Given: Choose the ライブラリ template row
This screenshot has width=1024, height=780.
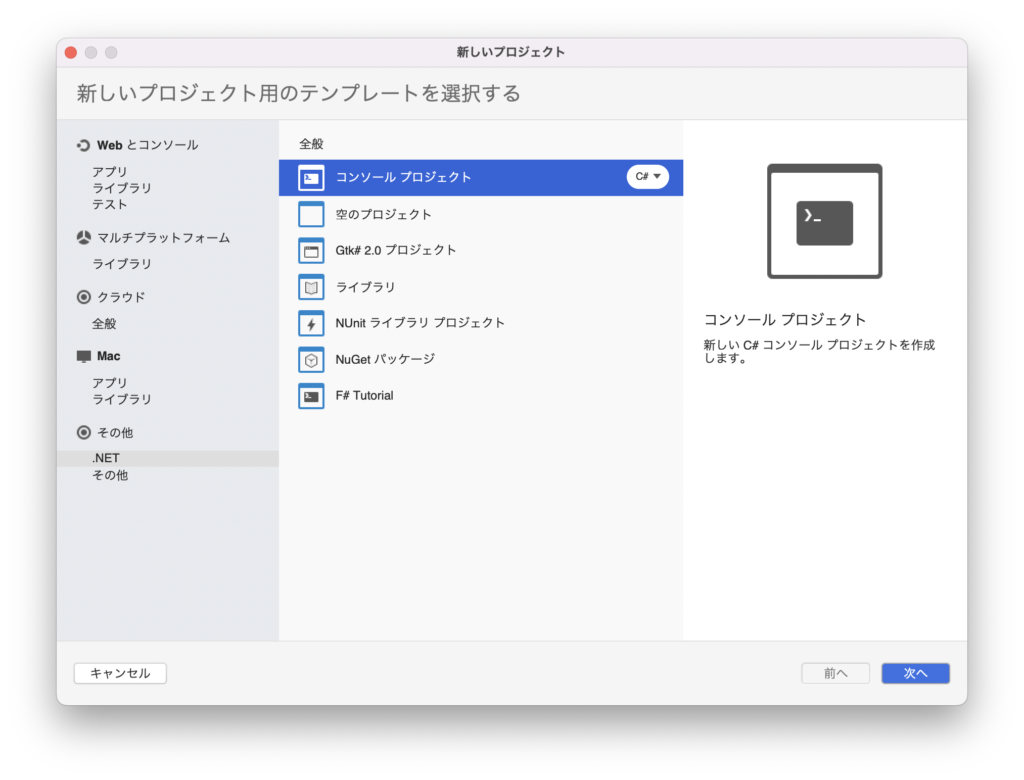Looking at the screenshot, I should [481, 287].
